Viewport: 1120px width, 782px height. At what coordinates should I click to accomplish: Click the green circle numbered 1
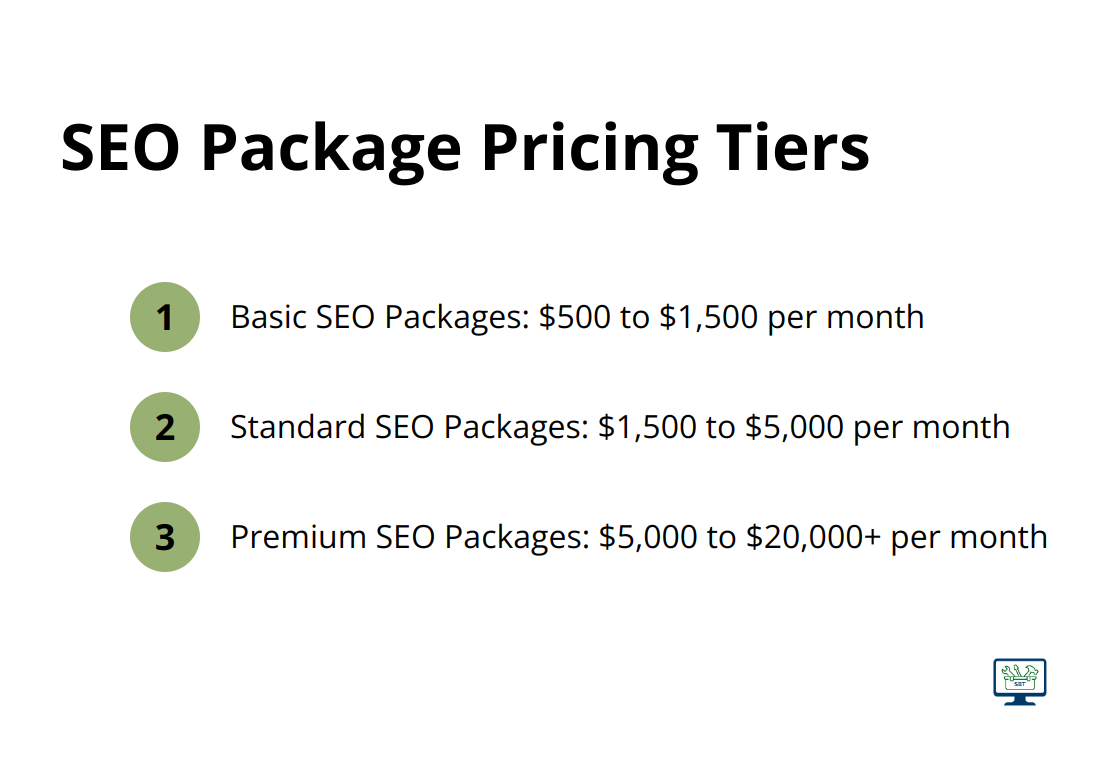tap(165, 317)
